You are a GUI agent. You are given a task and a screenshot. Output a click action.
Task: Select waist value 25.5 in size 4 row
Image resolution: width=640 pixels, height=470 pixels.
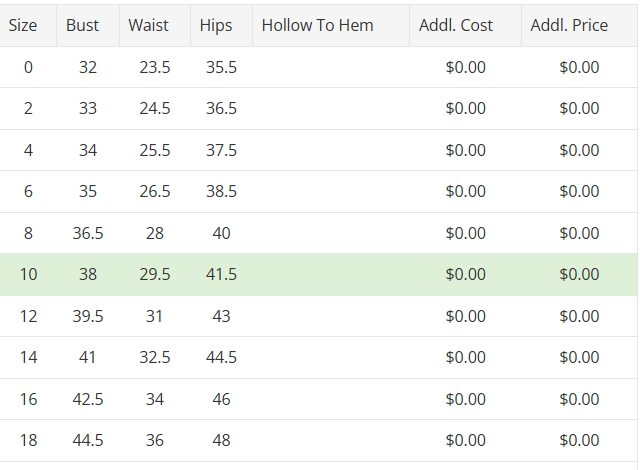tap(155, 150)
